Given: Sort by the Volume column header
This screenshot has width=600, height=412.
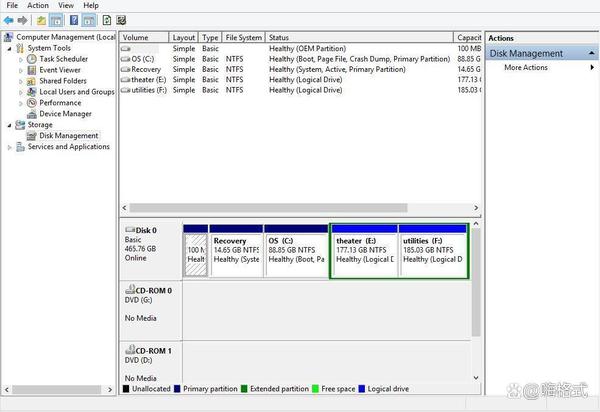Looking at the screenshot, I should point(144,37).
